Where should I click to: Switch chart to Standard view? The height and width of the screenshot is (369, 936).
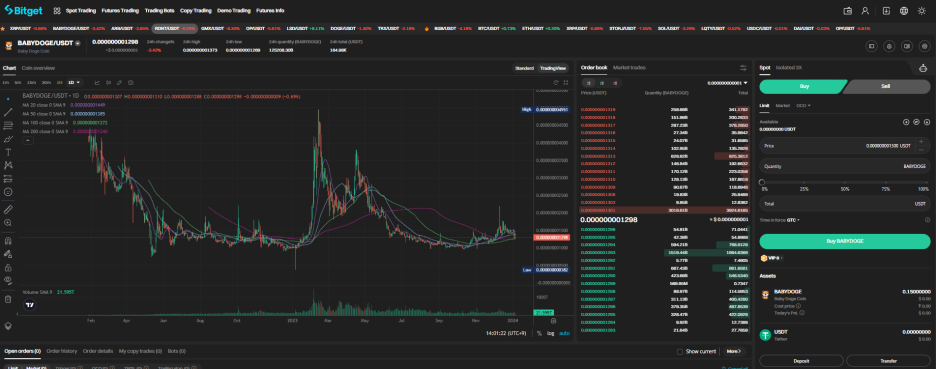point(524,68)
